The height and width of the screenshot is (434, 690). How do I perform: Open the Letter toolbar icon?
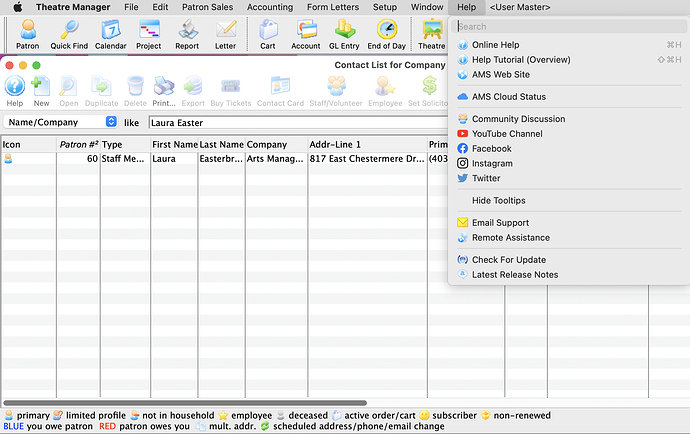[226, 34]
